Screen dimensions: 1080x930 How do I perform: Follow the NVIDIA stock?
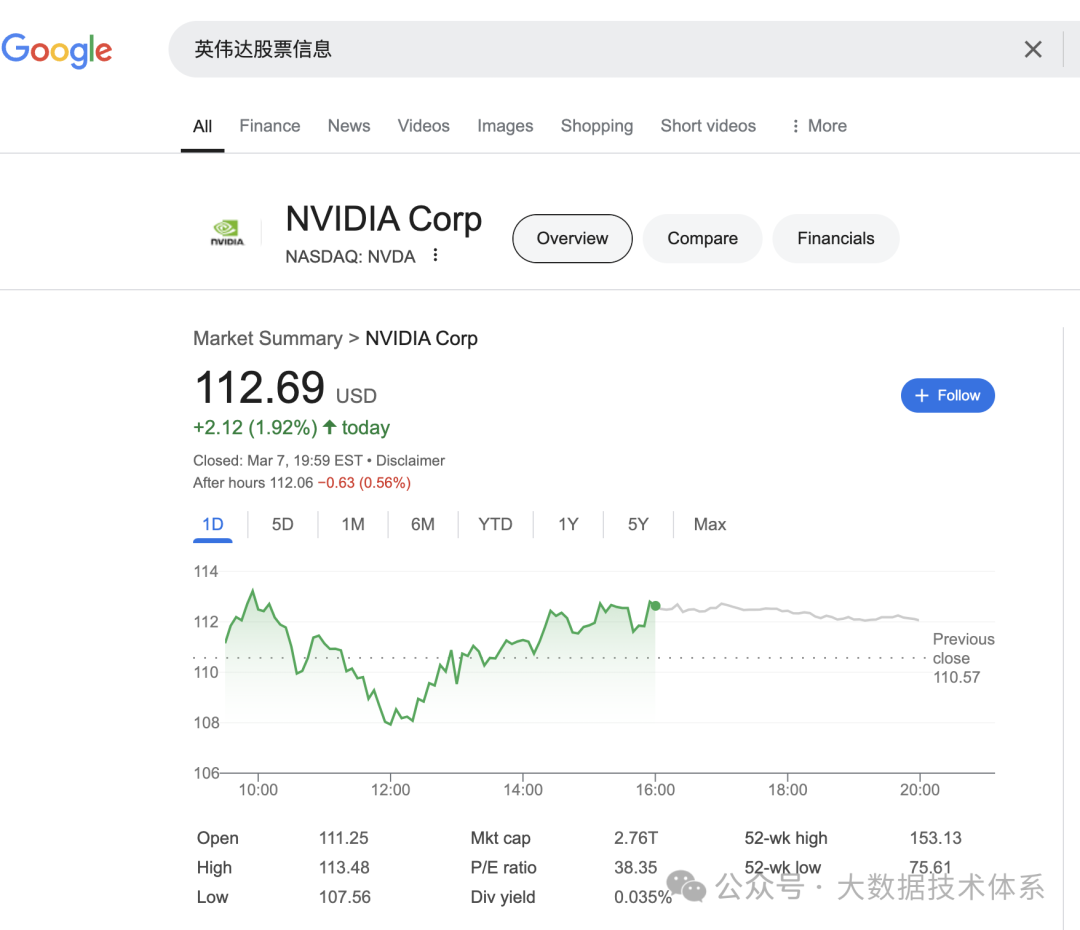tap(947, 395)
